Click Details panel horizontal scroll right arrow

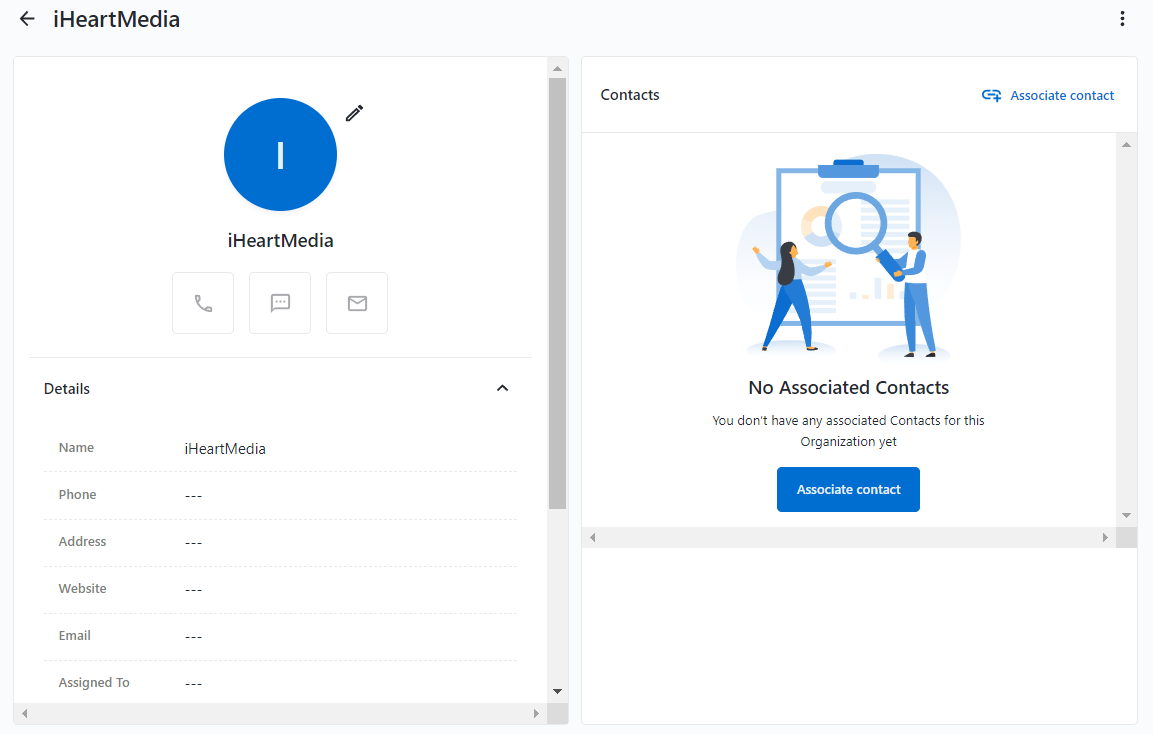(536, 713)
